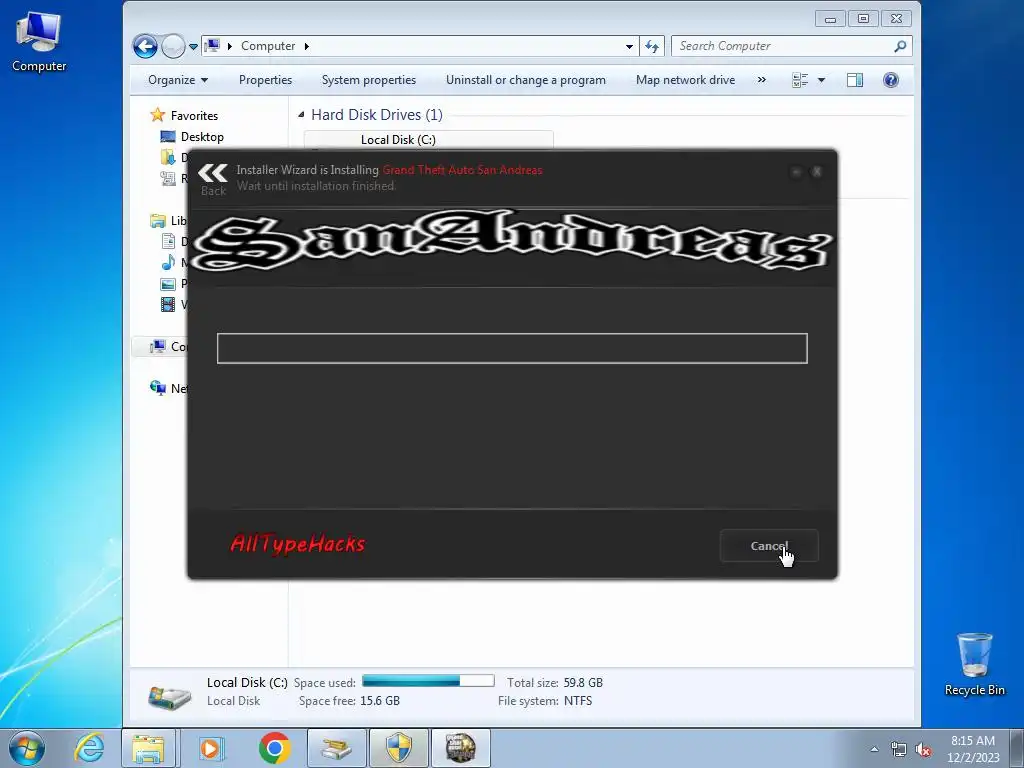Click Hard Disk Drives (1) header
The width and height of the screenshot is (1024, 768).
(377, 115)
